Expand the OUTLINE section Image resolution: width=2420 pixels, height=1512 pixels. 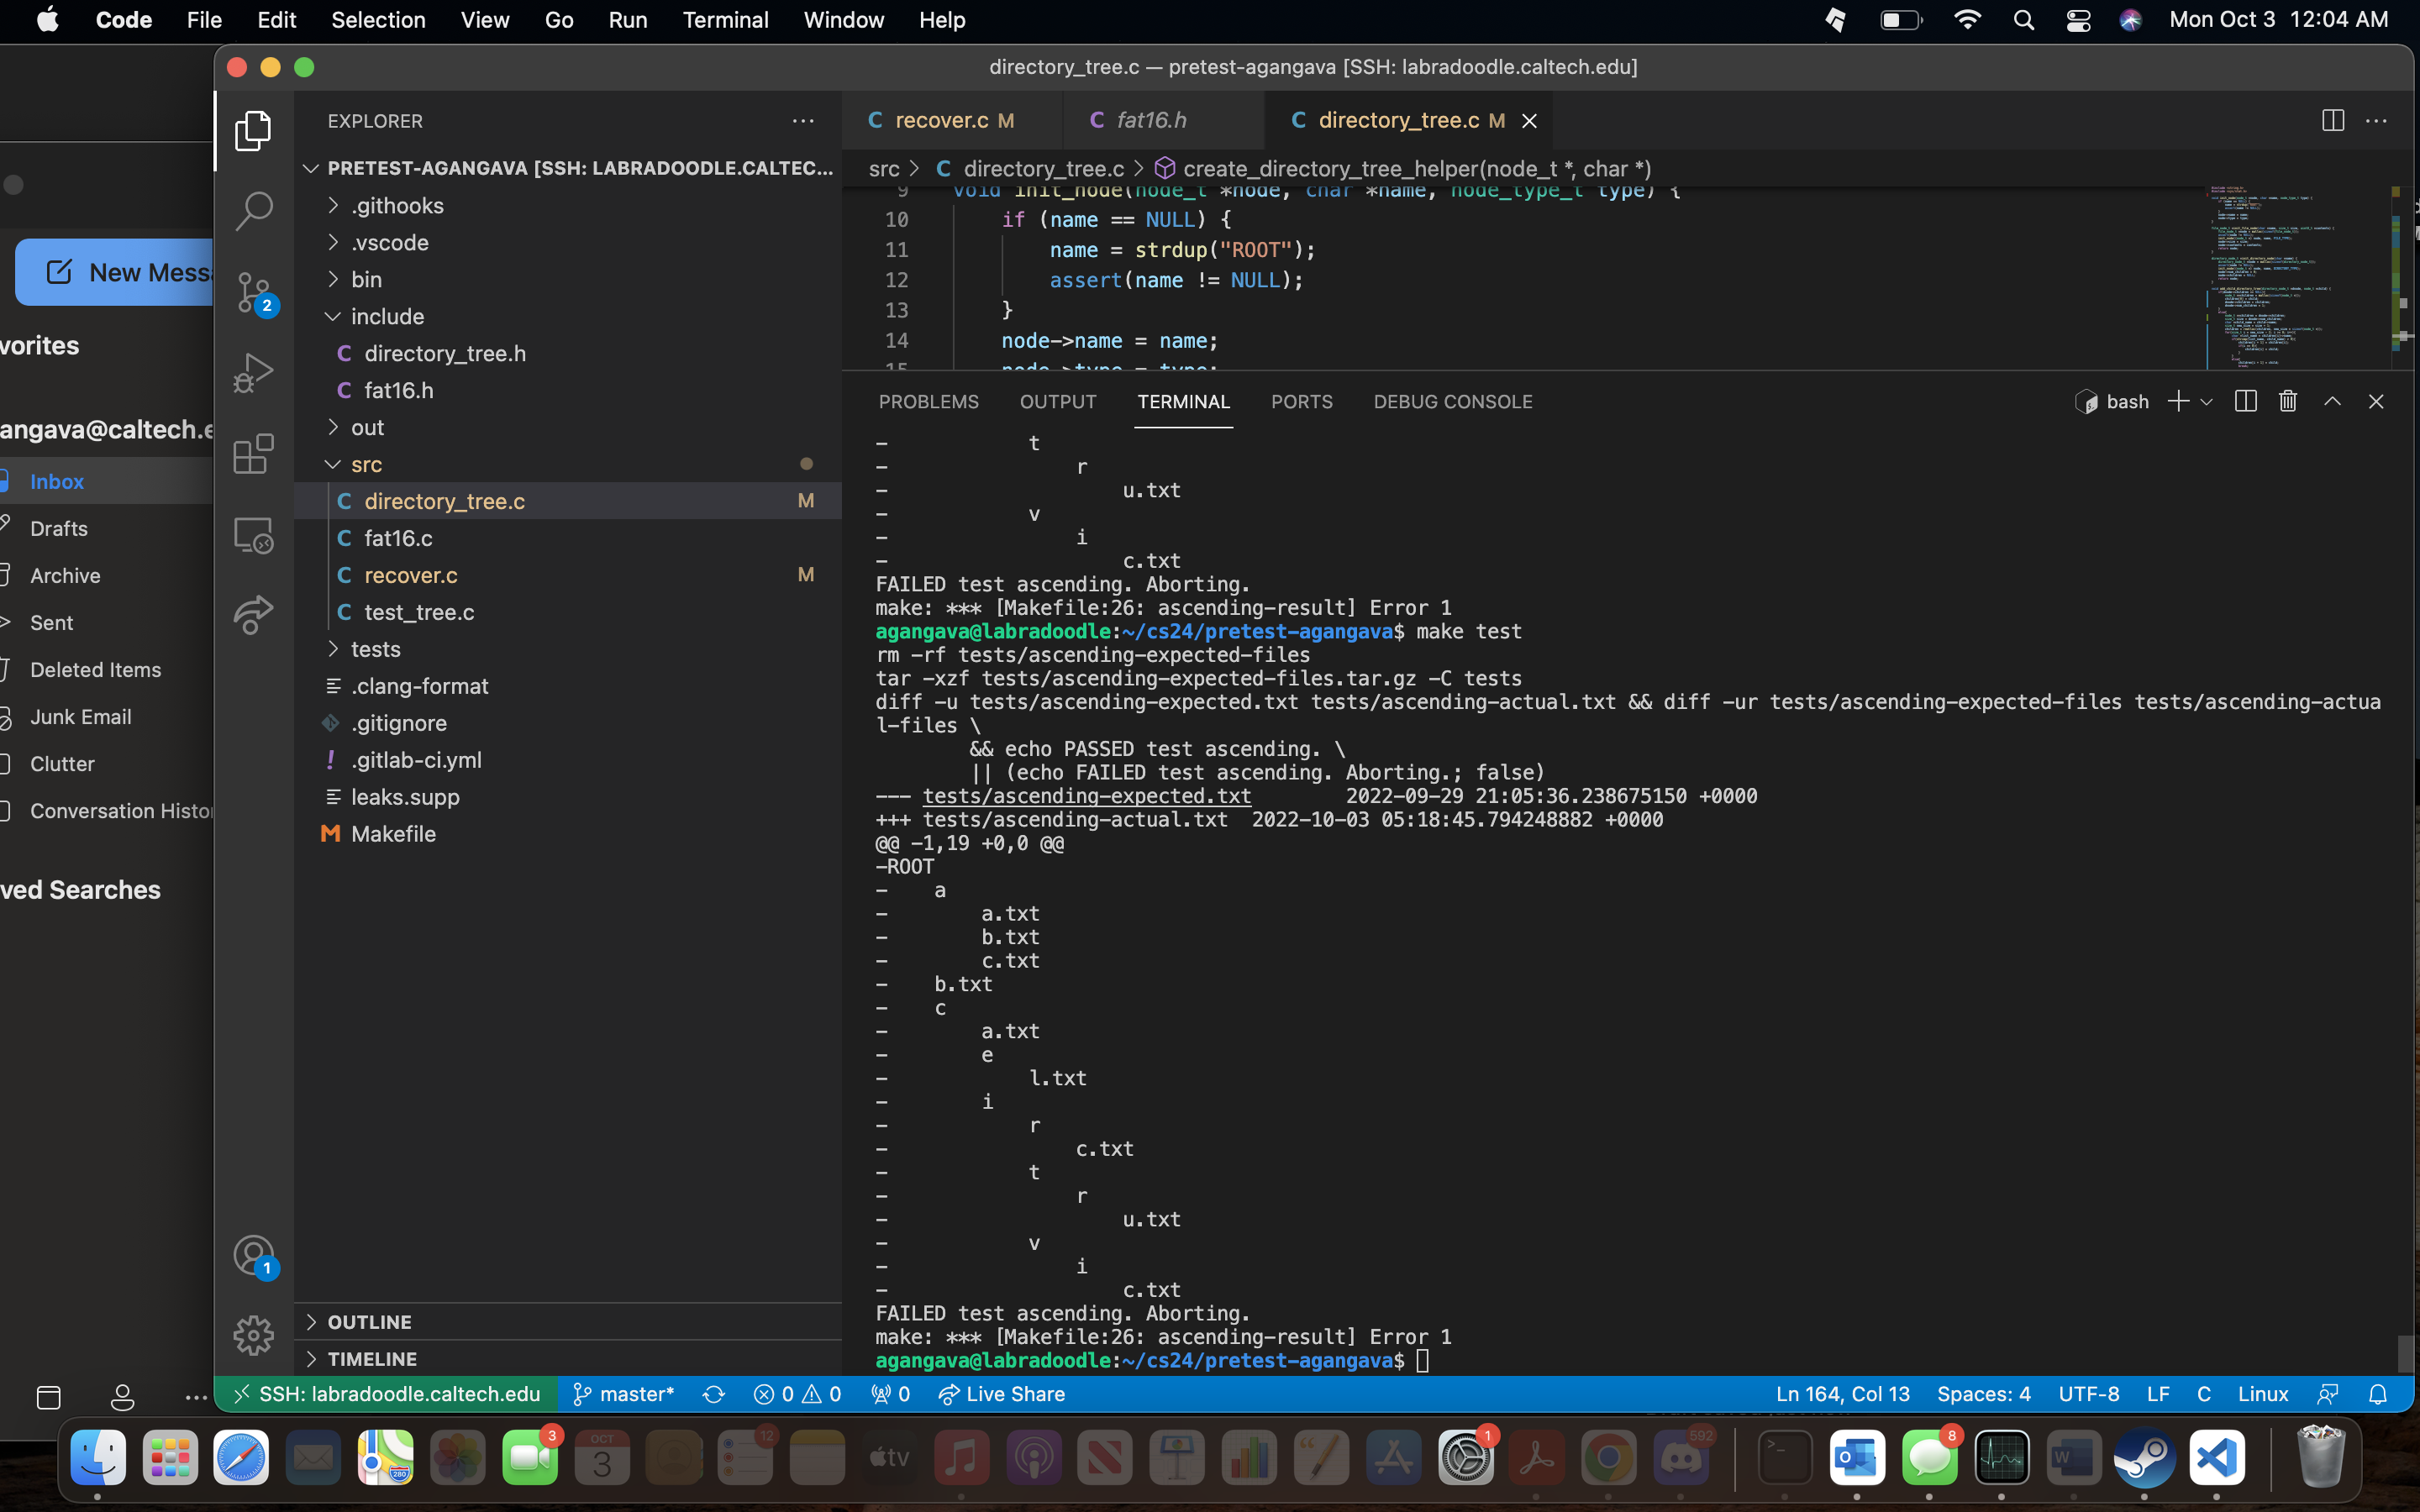point(369,1322)
